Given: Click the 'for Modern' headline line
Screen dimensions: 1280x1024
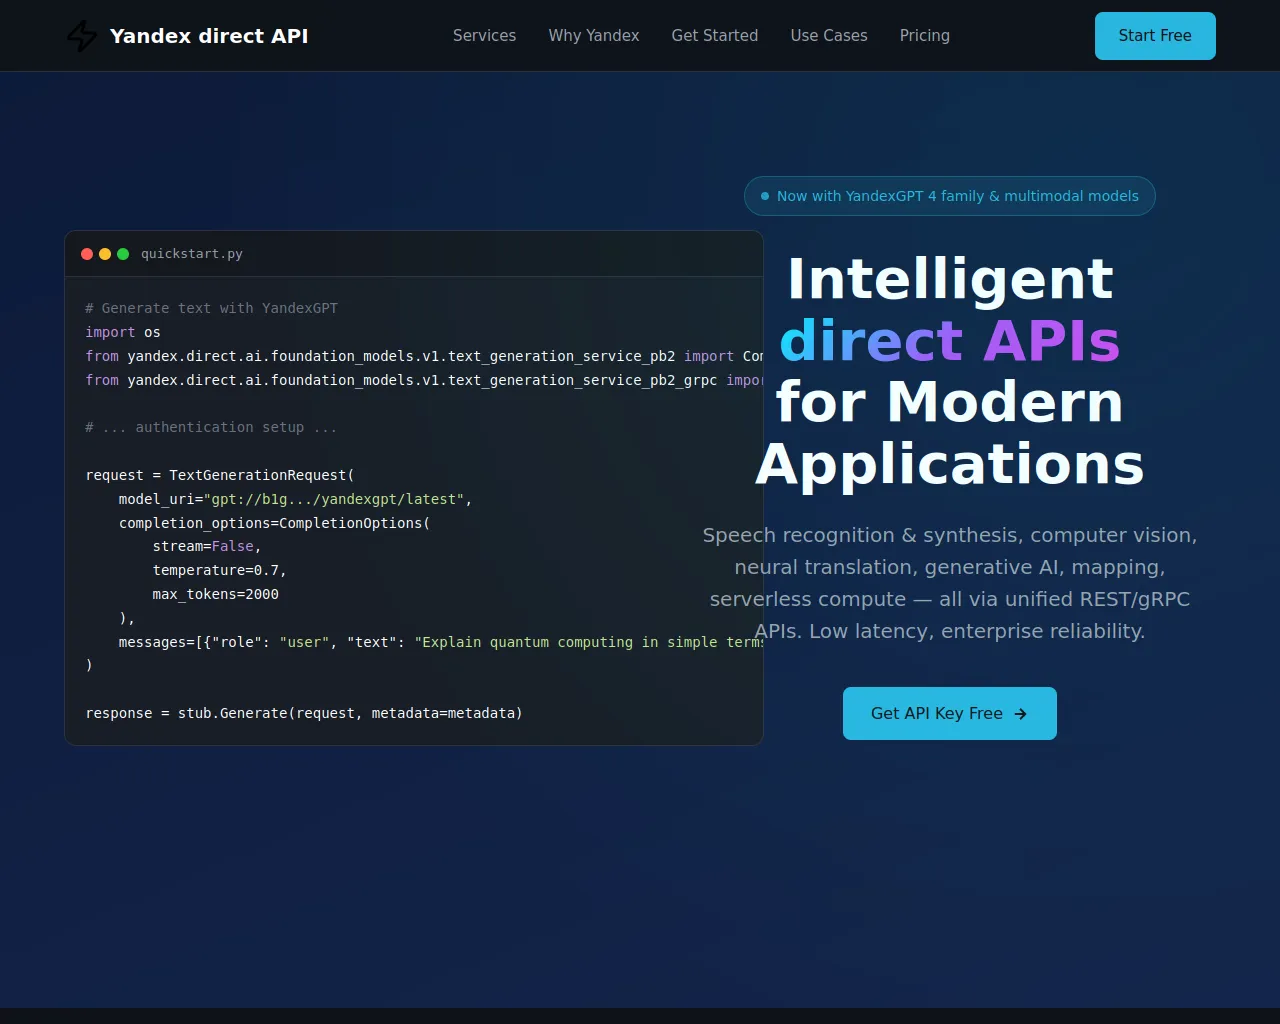Looking at the screenshot, I should 950,402.
